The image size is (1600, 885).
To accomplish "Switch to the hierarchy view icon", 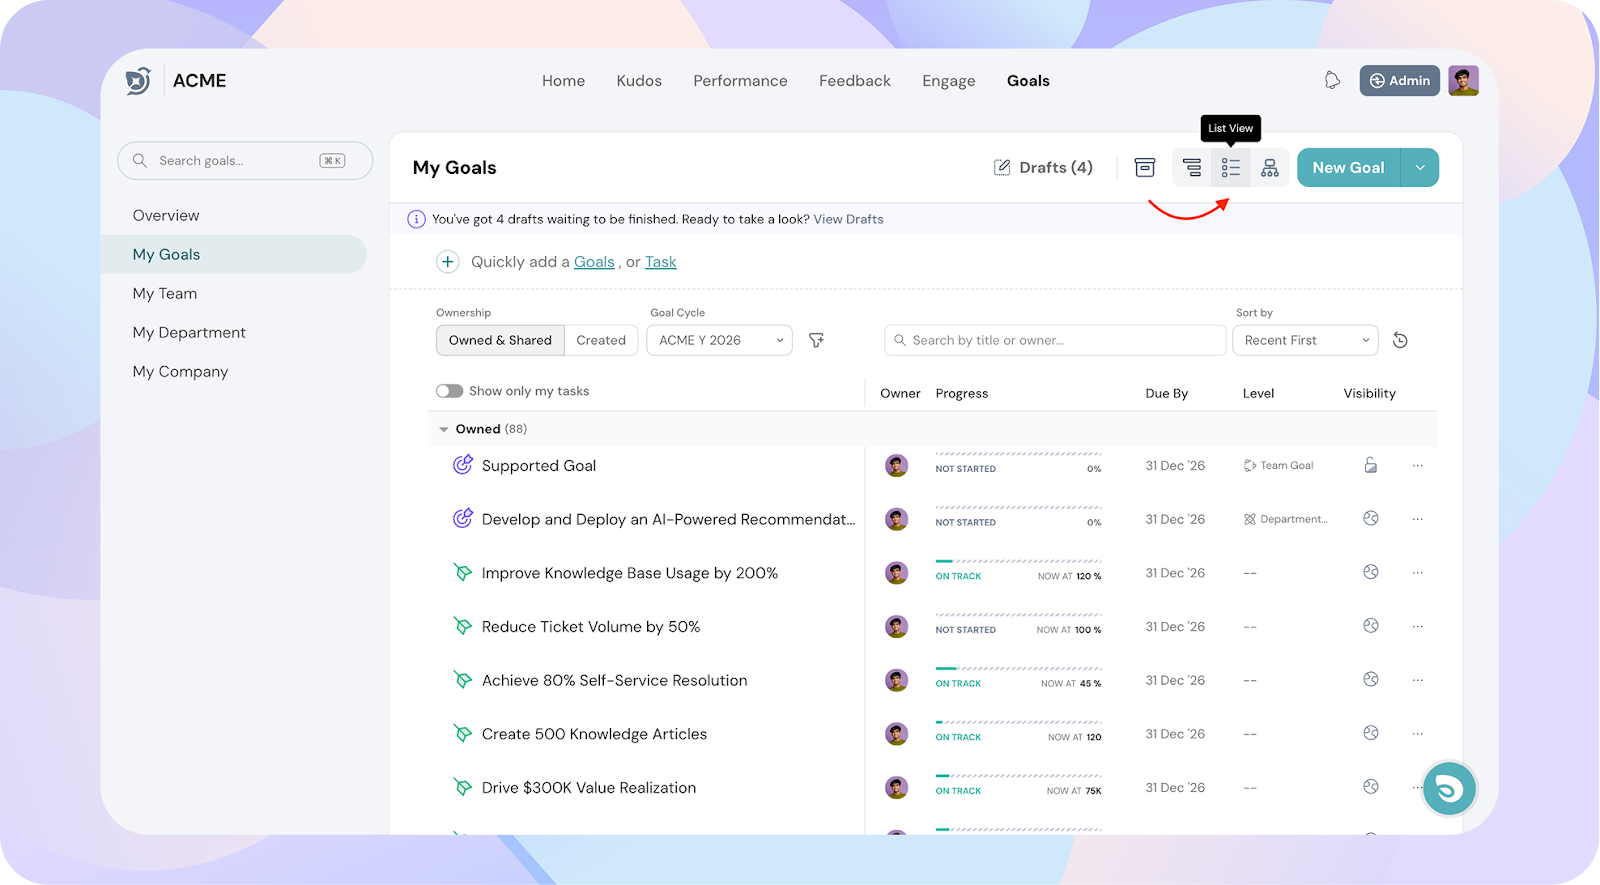I will pyautogui.click(x=1192, y=168).
